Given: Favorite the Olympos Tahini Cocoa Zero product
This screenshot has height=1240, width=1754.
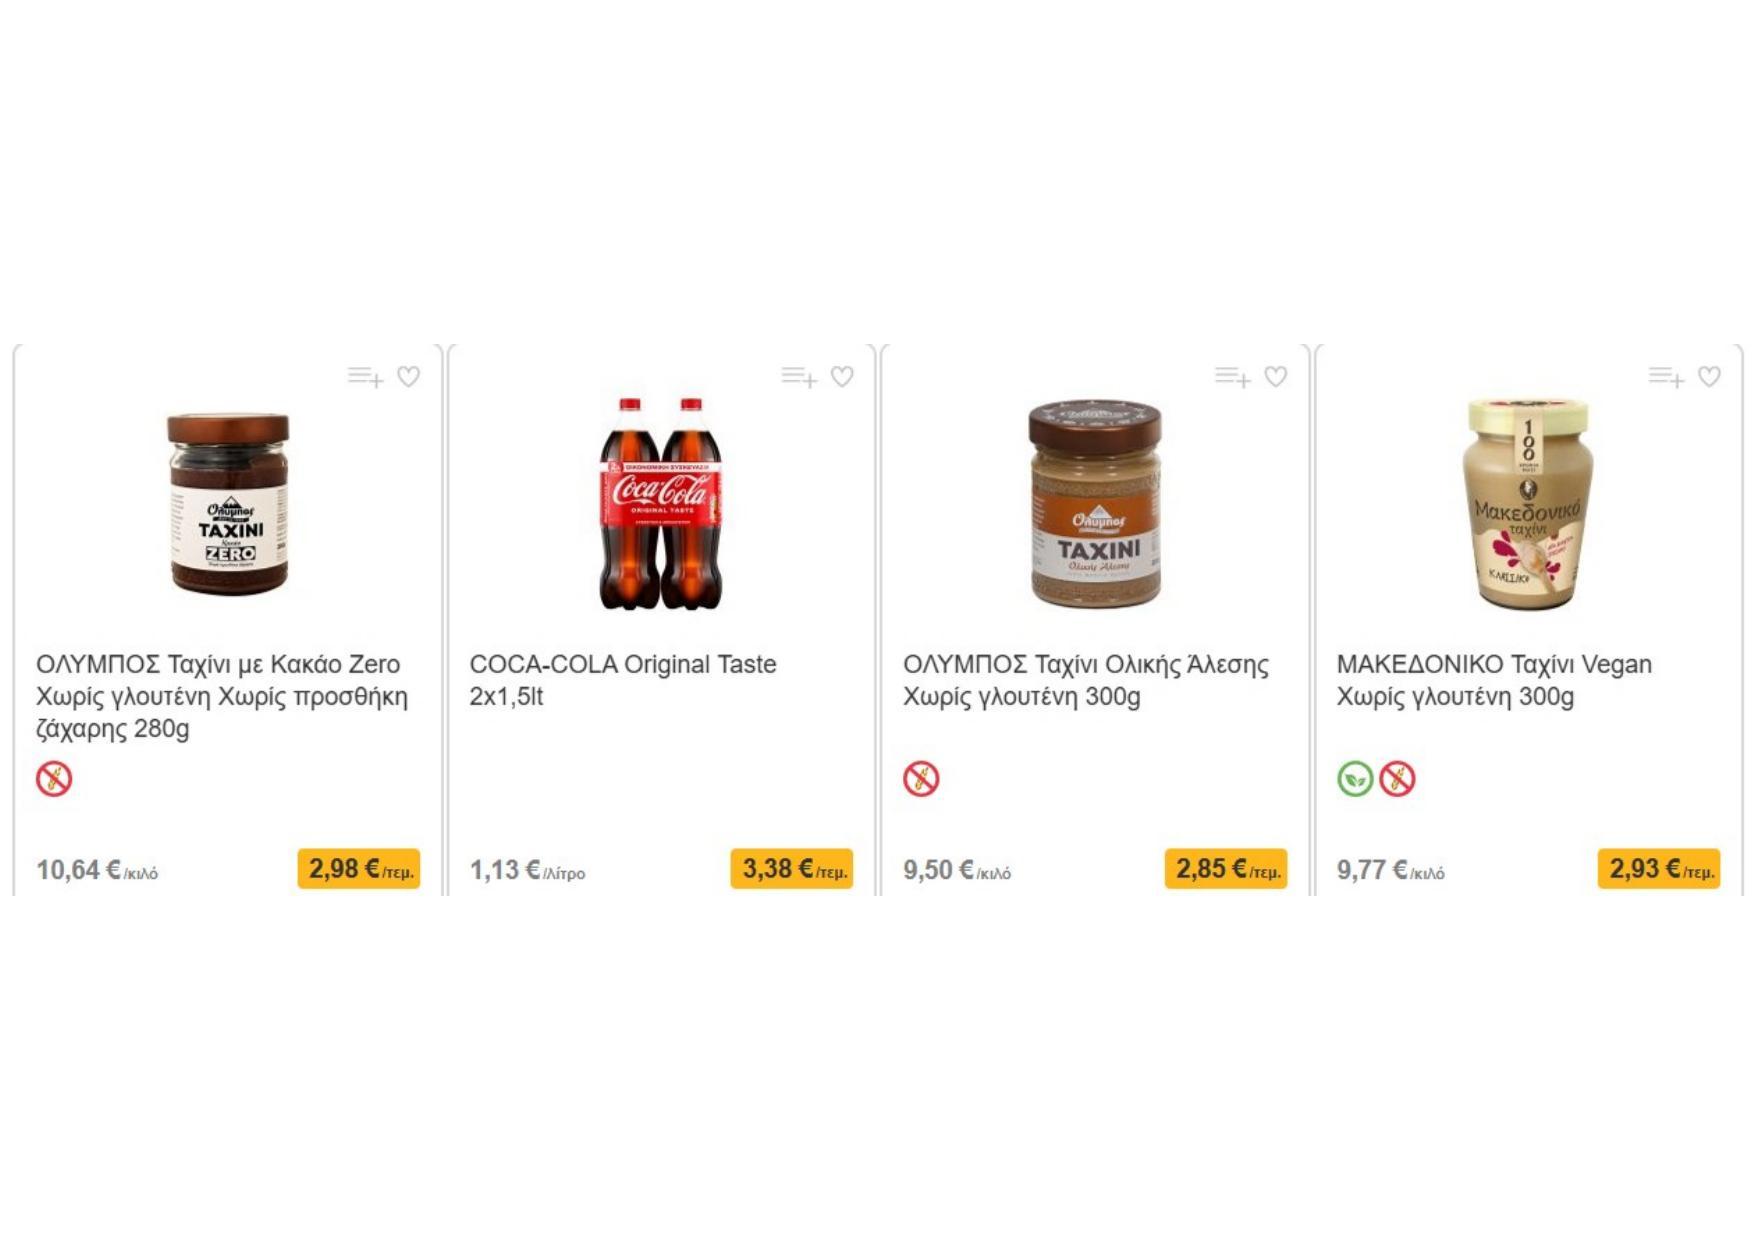Looking at the screenshot, I should 408,377.
